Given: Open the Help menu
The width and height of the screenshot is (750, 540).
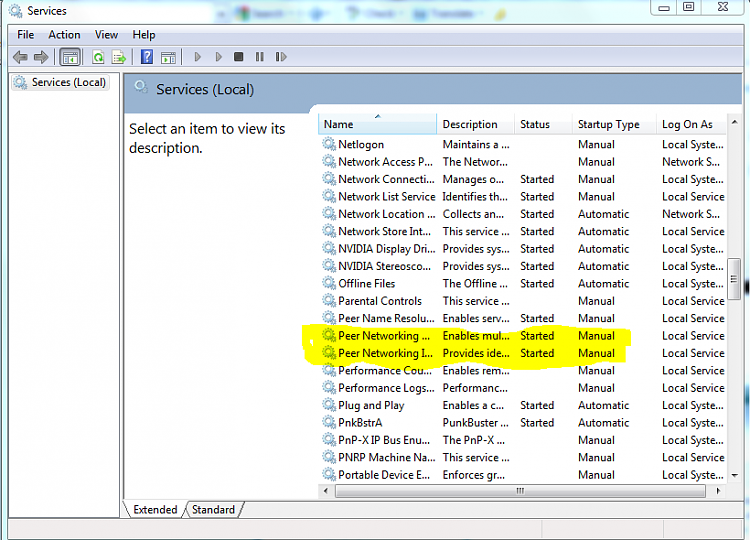Looking at the screenshot, I should coord(143,35).
